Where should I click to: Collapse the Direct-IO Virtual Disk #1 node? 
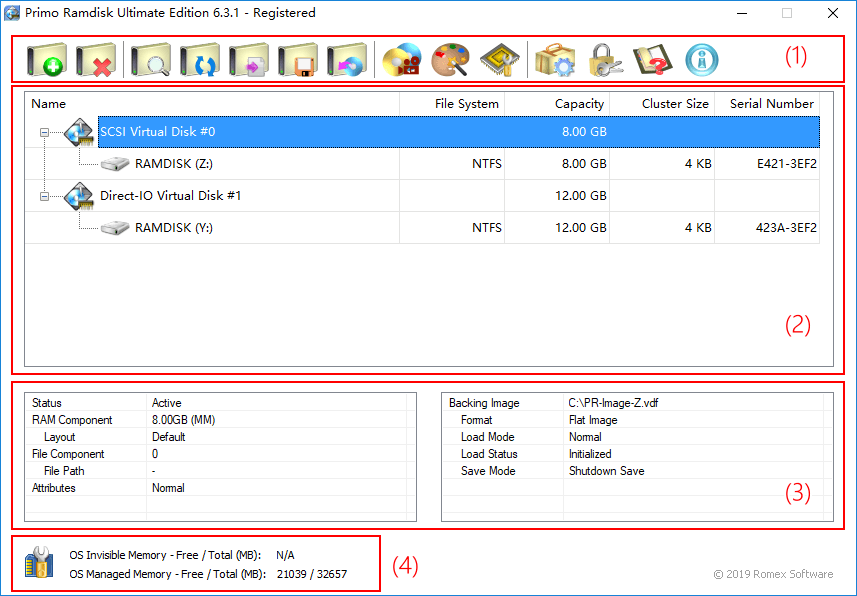pos(44,196)
